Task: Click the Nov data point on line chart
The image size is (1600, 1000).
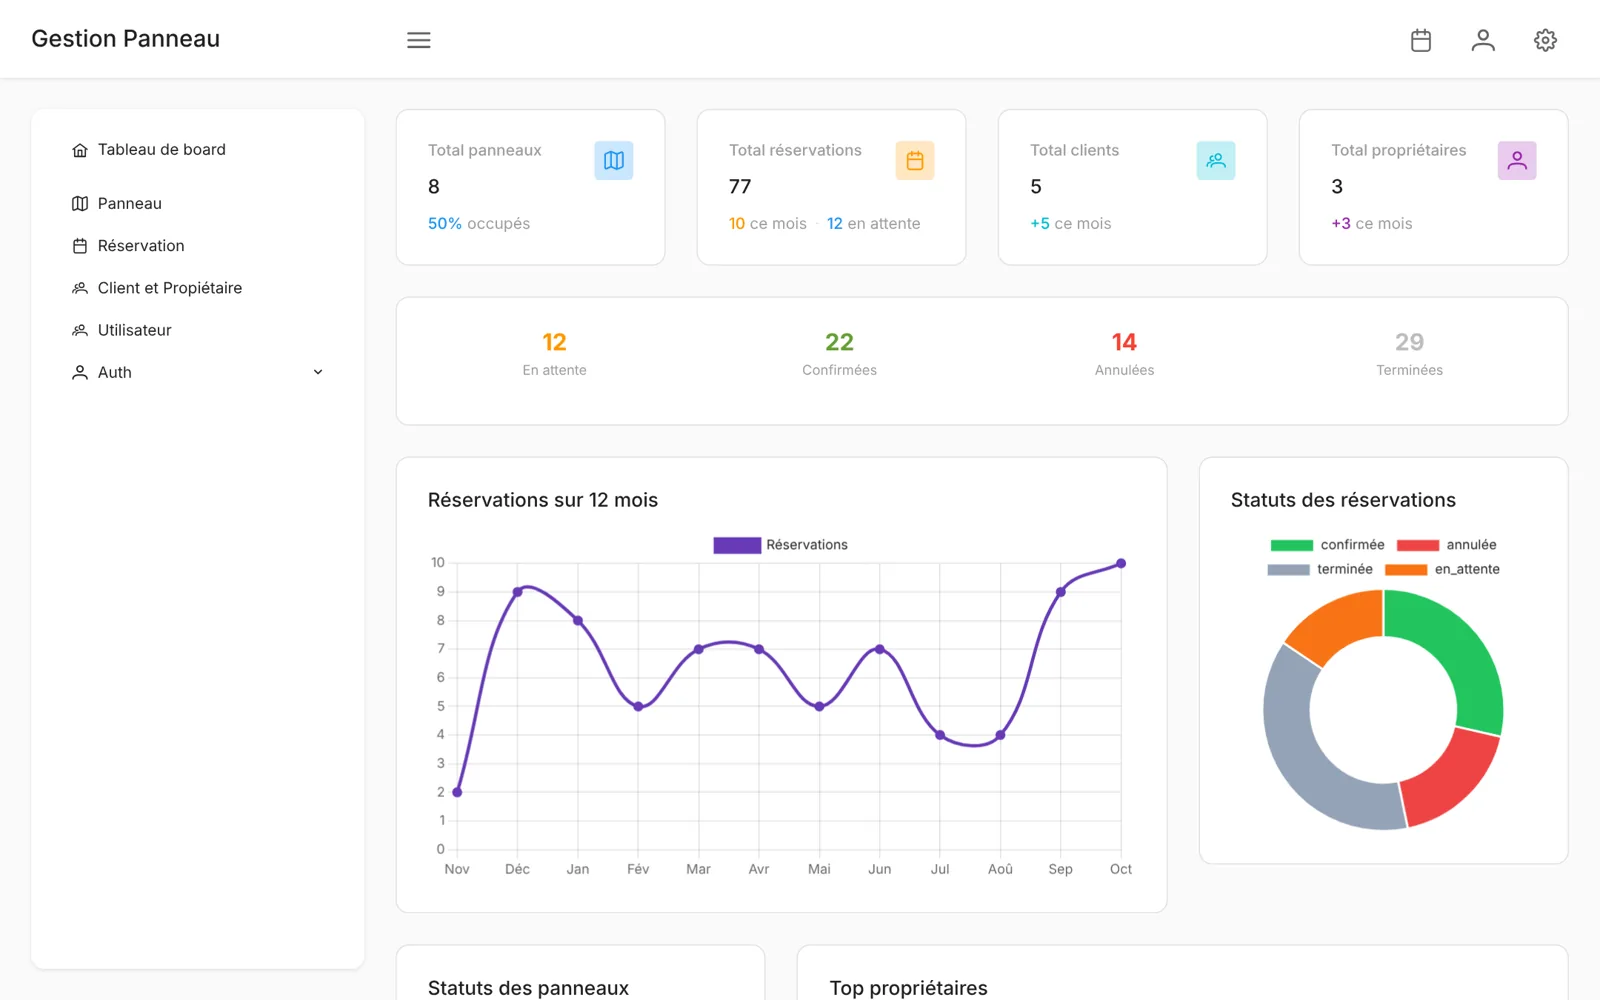Action: pyautogui.click(x=457, y=792)
